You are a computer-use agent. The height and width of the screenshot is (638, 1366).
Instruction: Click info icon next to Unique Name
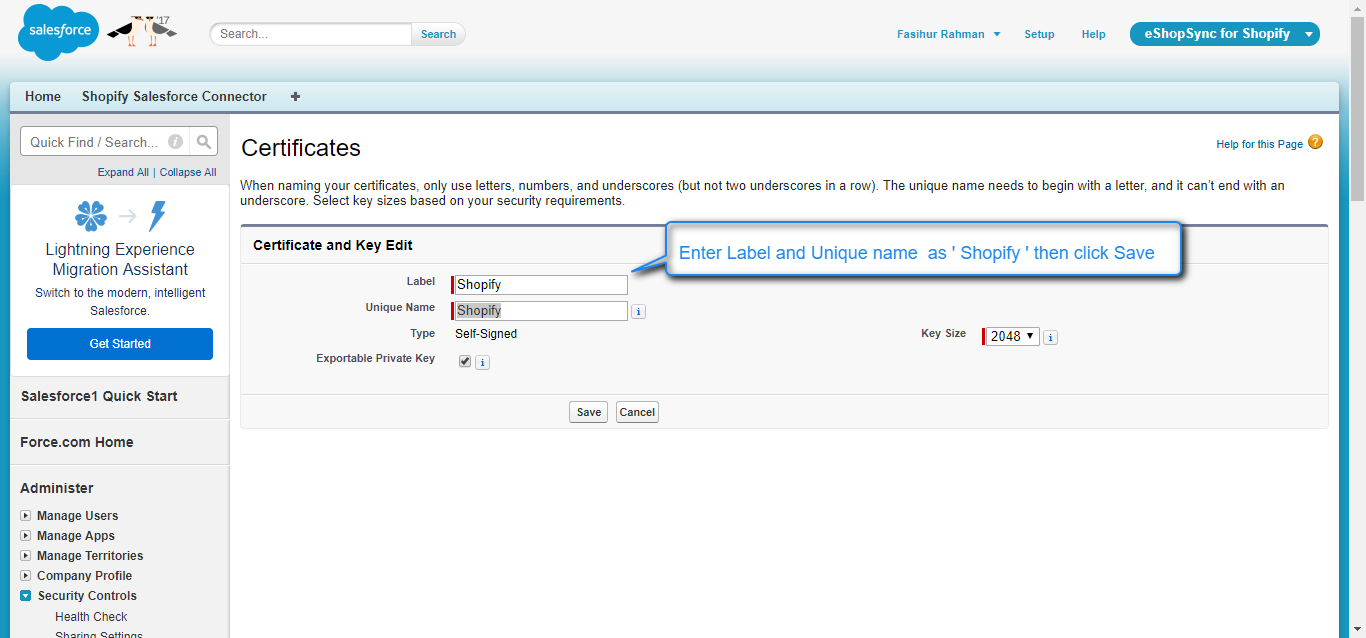(x=639, y=312)
